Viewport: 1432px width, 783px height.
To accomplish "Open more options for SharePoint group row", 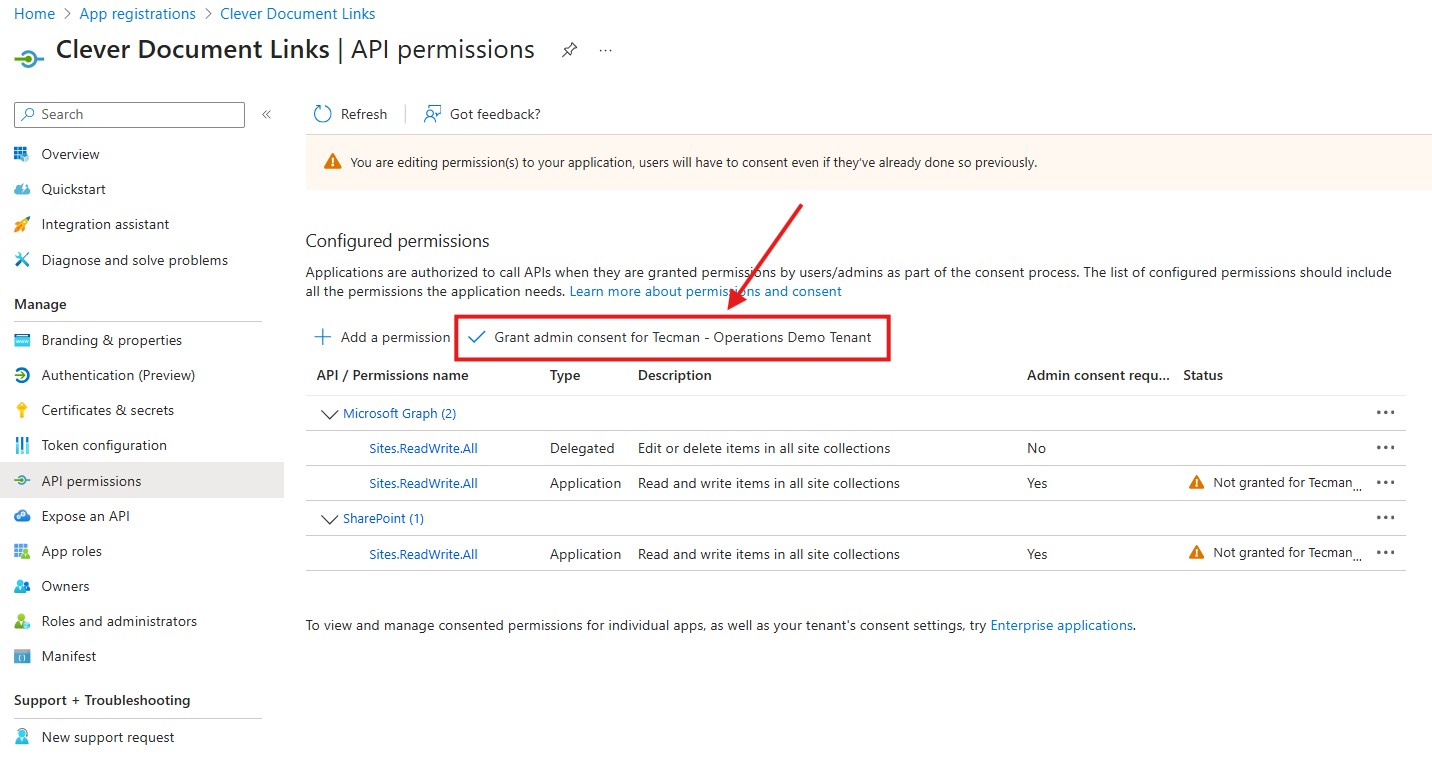I will [1385, 517].
